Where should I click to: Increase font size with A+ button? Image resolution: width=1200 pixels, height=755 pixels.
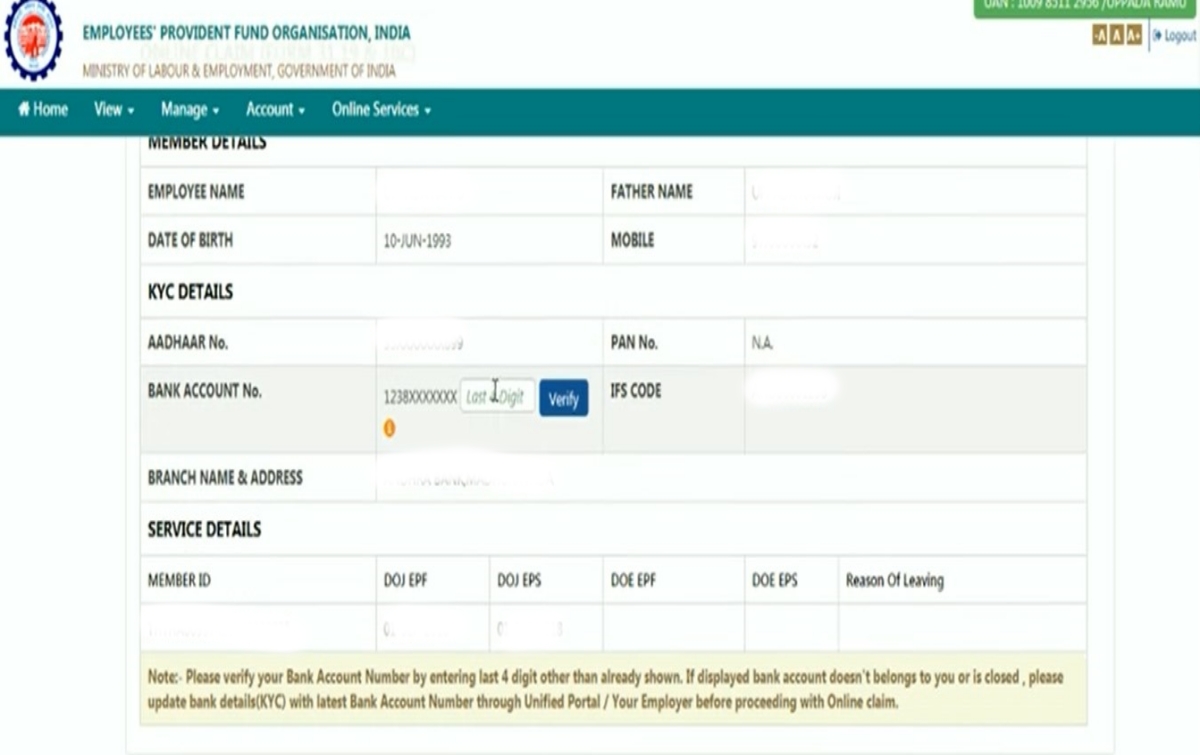[1134, 36]
